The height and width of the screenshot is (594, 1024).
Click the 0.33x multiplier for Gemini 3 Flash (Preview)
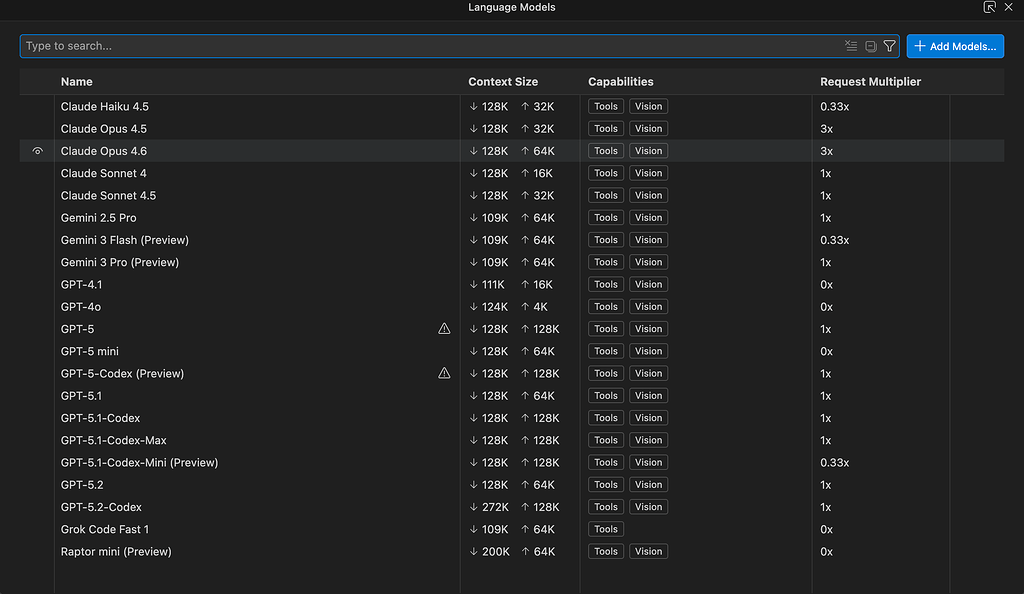[x=835, y=240]
